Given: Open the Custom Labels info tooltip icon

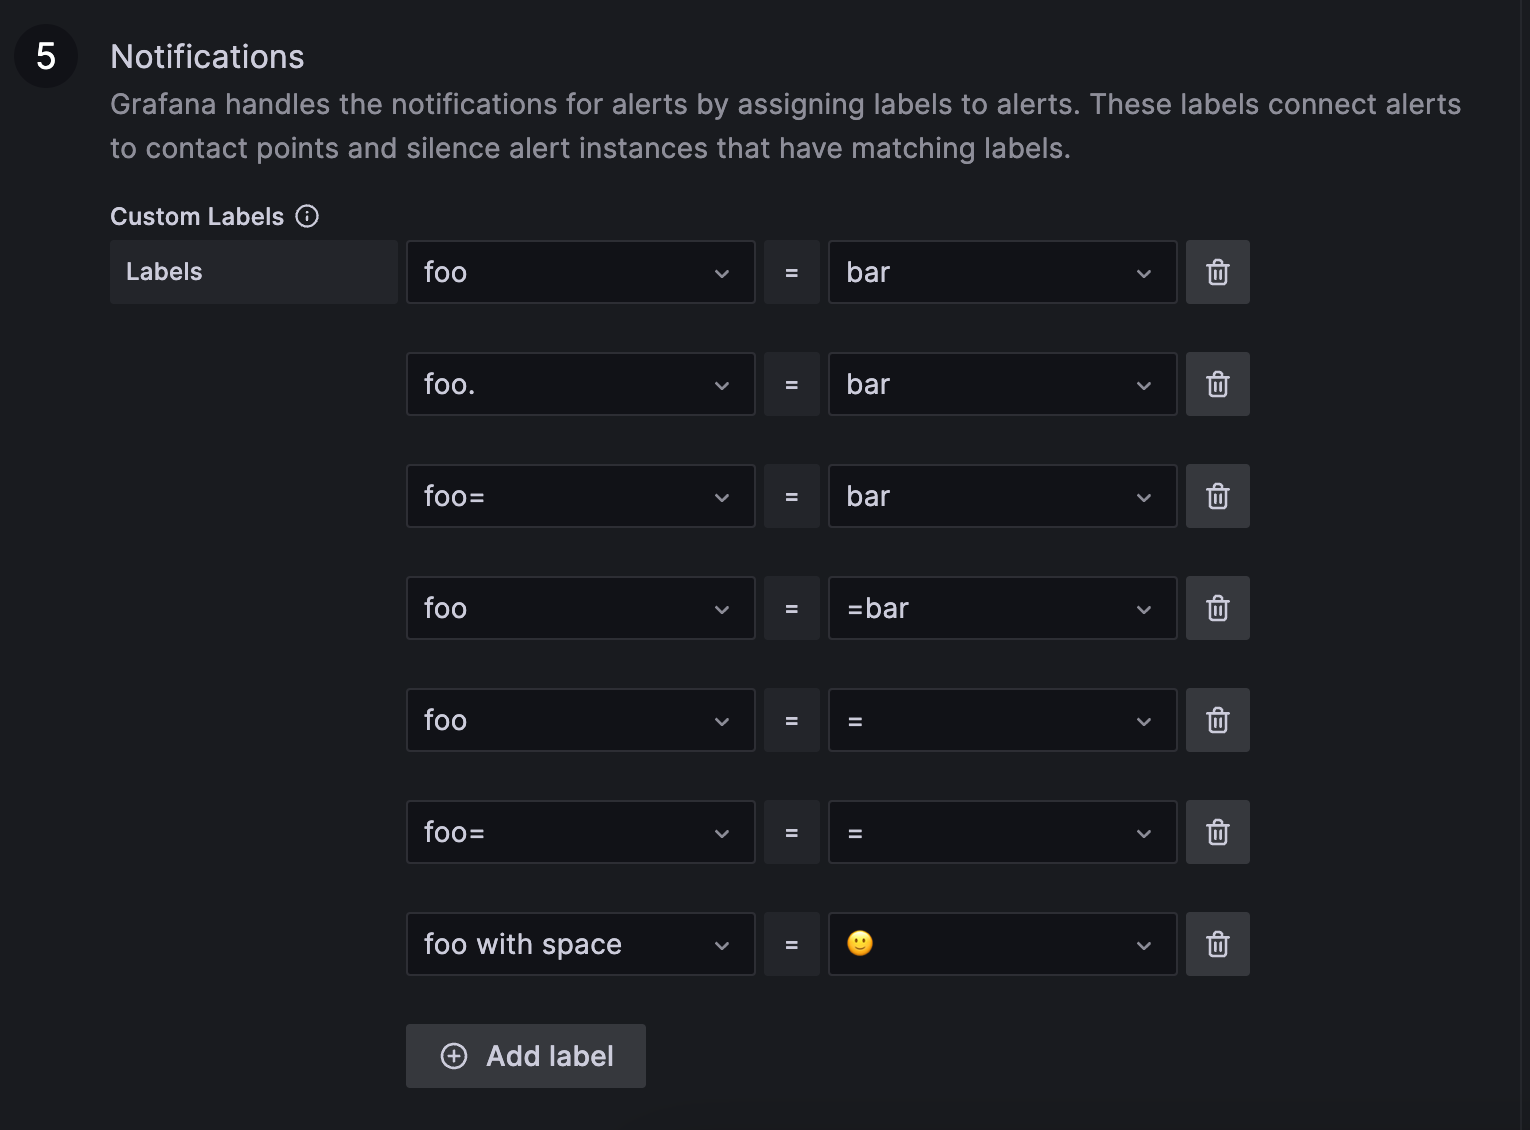Looking at the screenshot, I should (307, 216).
